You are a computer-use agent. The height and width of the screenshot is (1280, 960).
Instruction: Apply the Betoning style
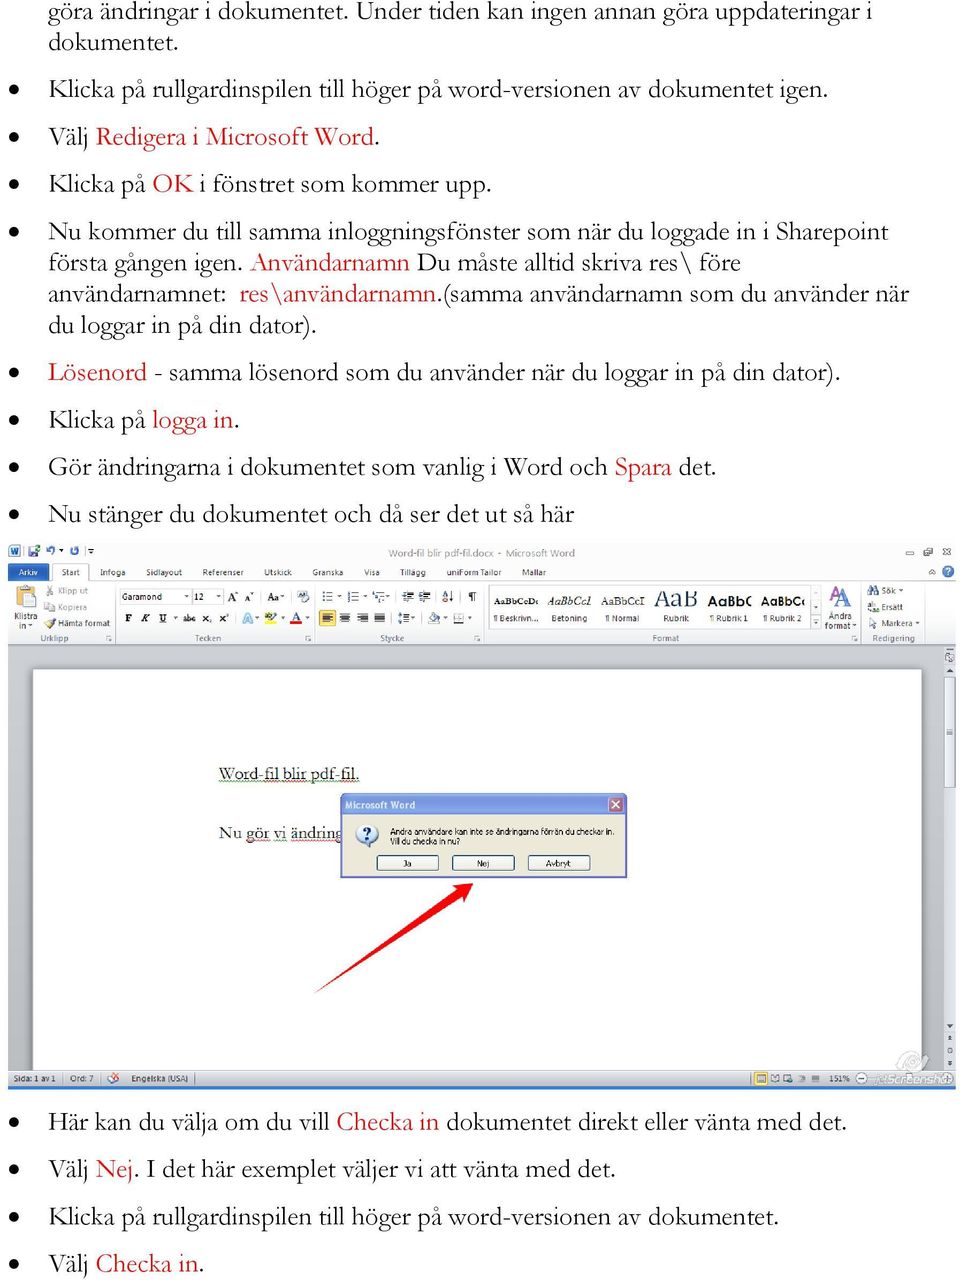[x=570, y=607]
